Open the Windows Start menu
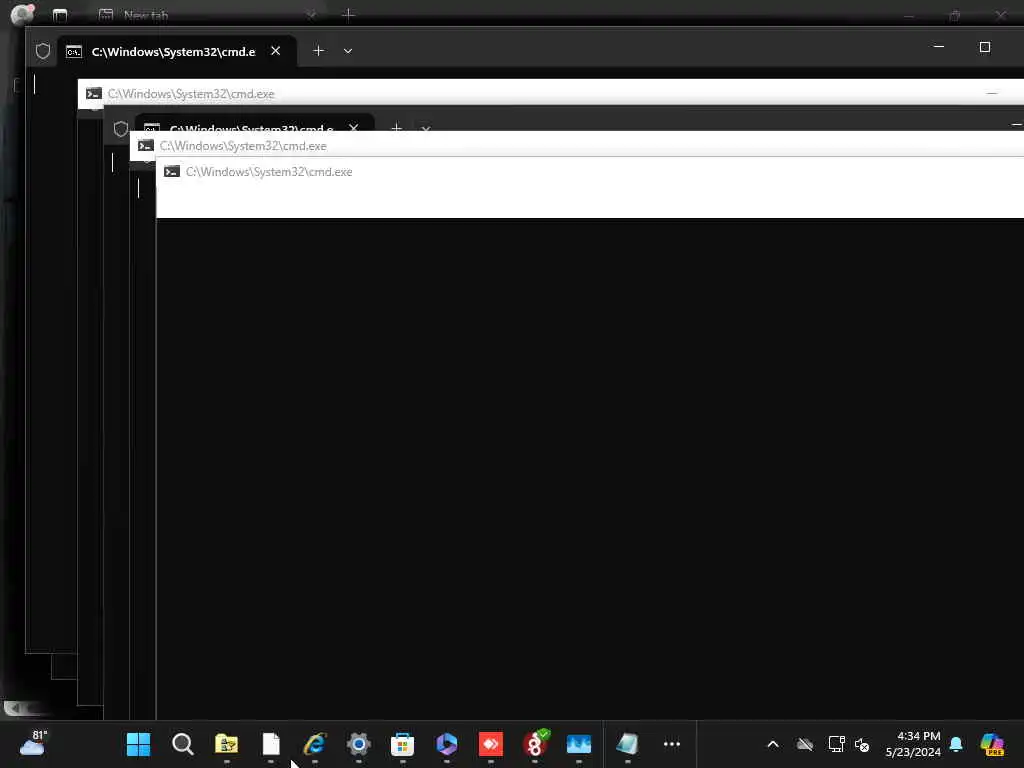Image resolution: width=1024 pixels, height=768 pixels. (138, 744)
